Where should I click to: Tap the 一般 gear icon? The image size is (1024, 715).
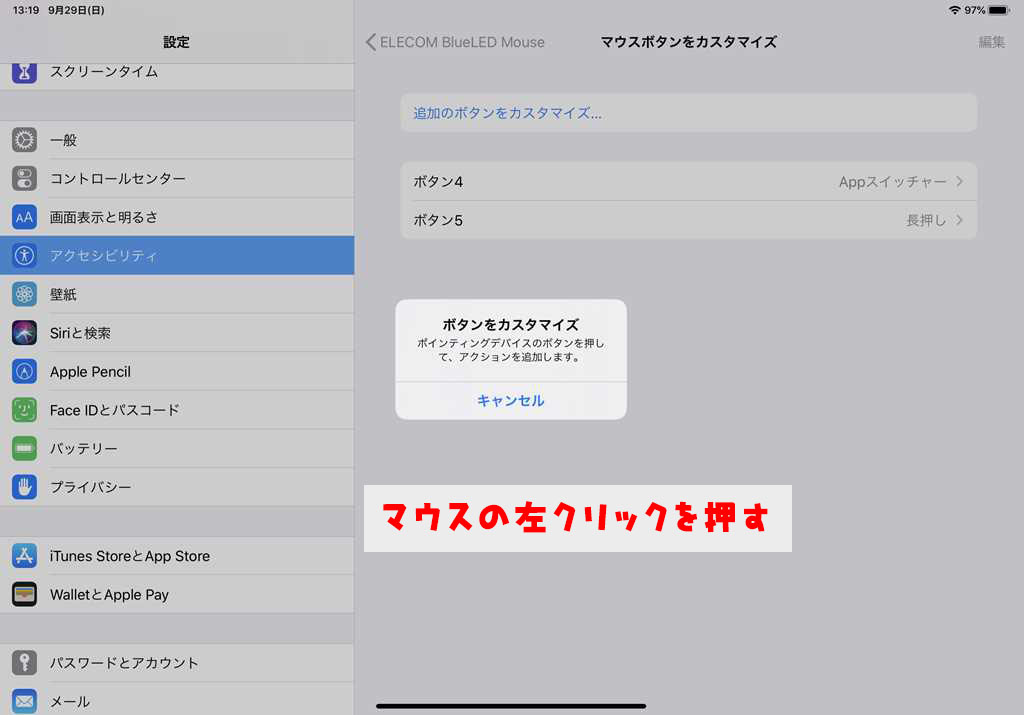pyautogui.click(x=24, y=140)
